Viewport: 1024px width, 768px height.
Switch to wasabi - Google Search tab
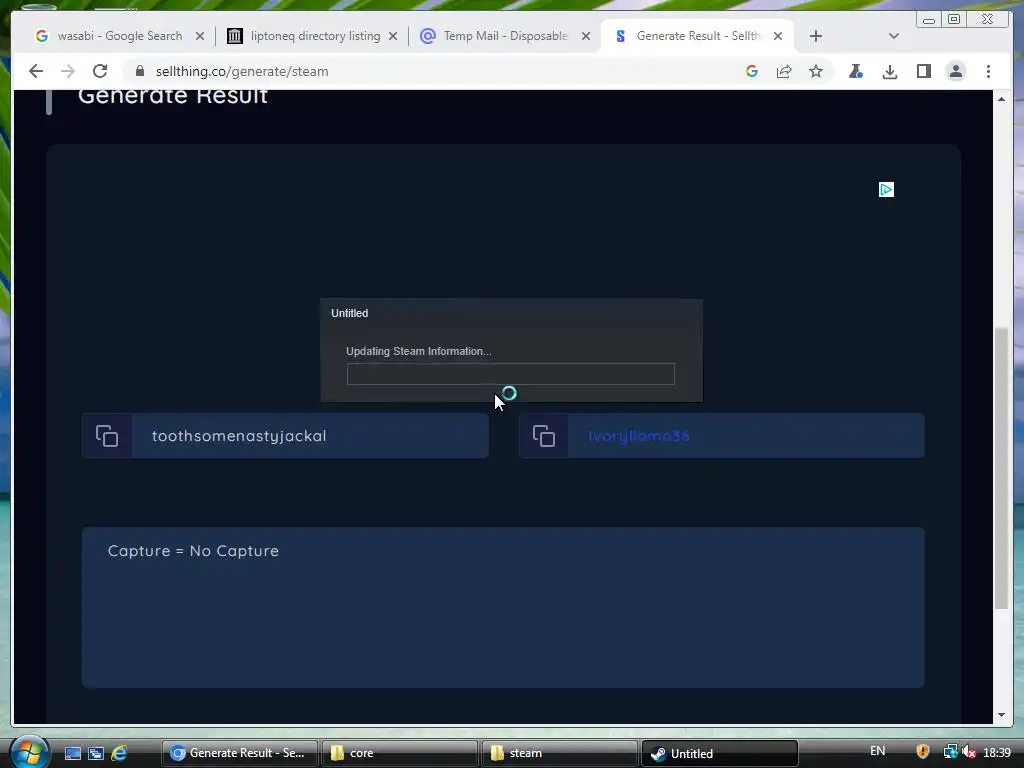[120, 36]
